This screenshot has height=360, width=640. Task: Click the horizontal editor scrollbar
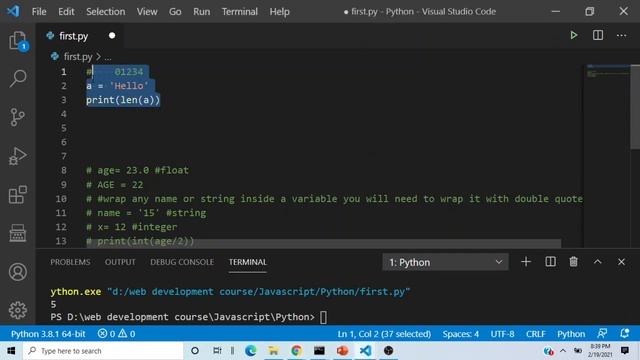[323, 243]
